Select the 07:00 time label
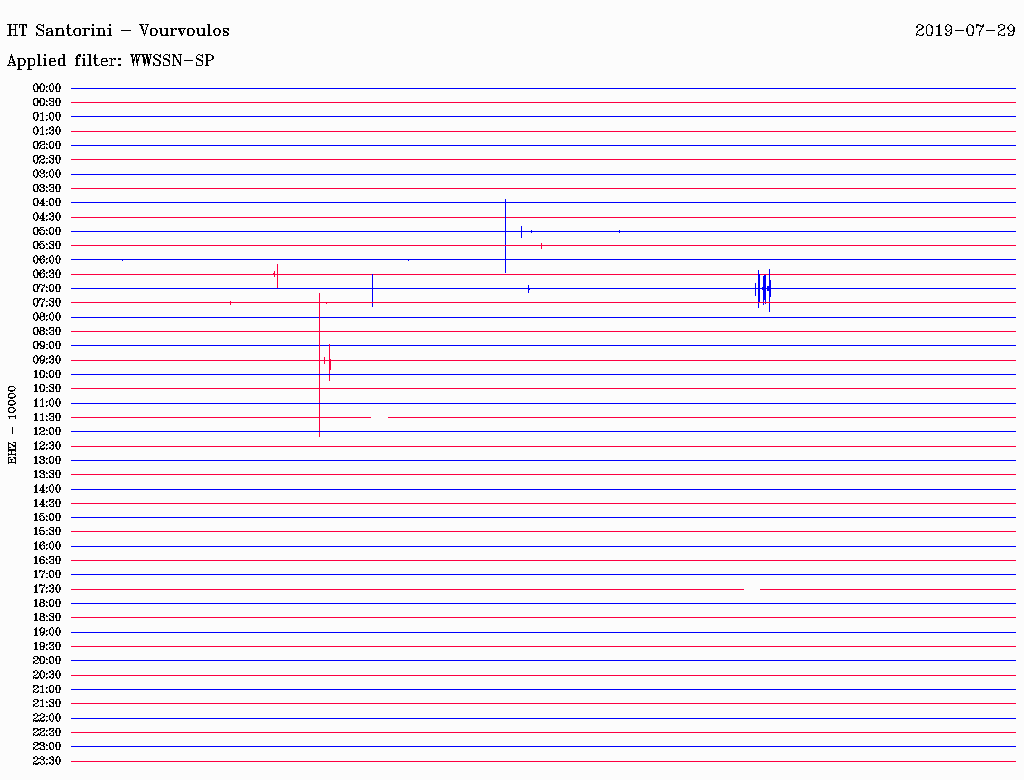 point(47,289)
